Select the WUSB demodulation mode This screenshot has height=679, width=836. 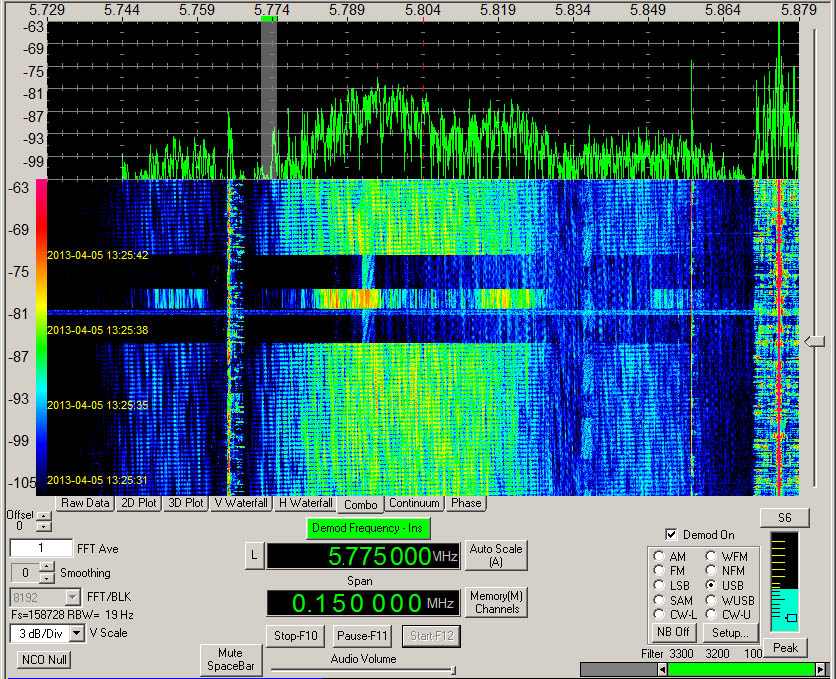(711, 600)
